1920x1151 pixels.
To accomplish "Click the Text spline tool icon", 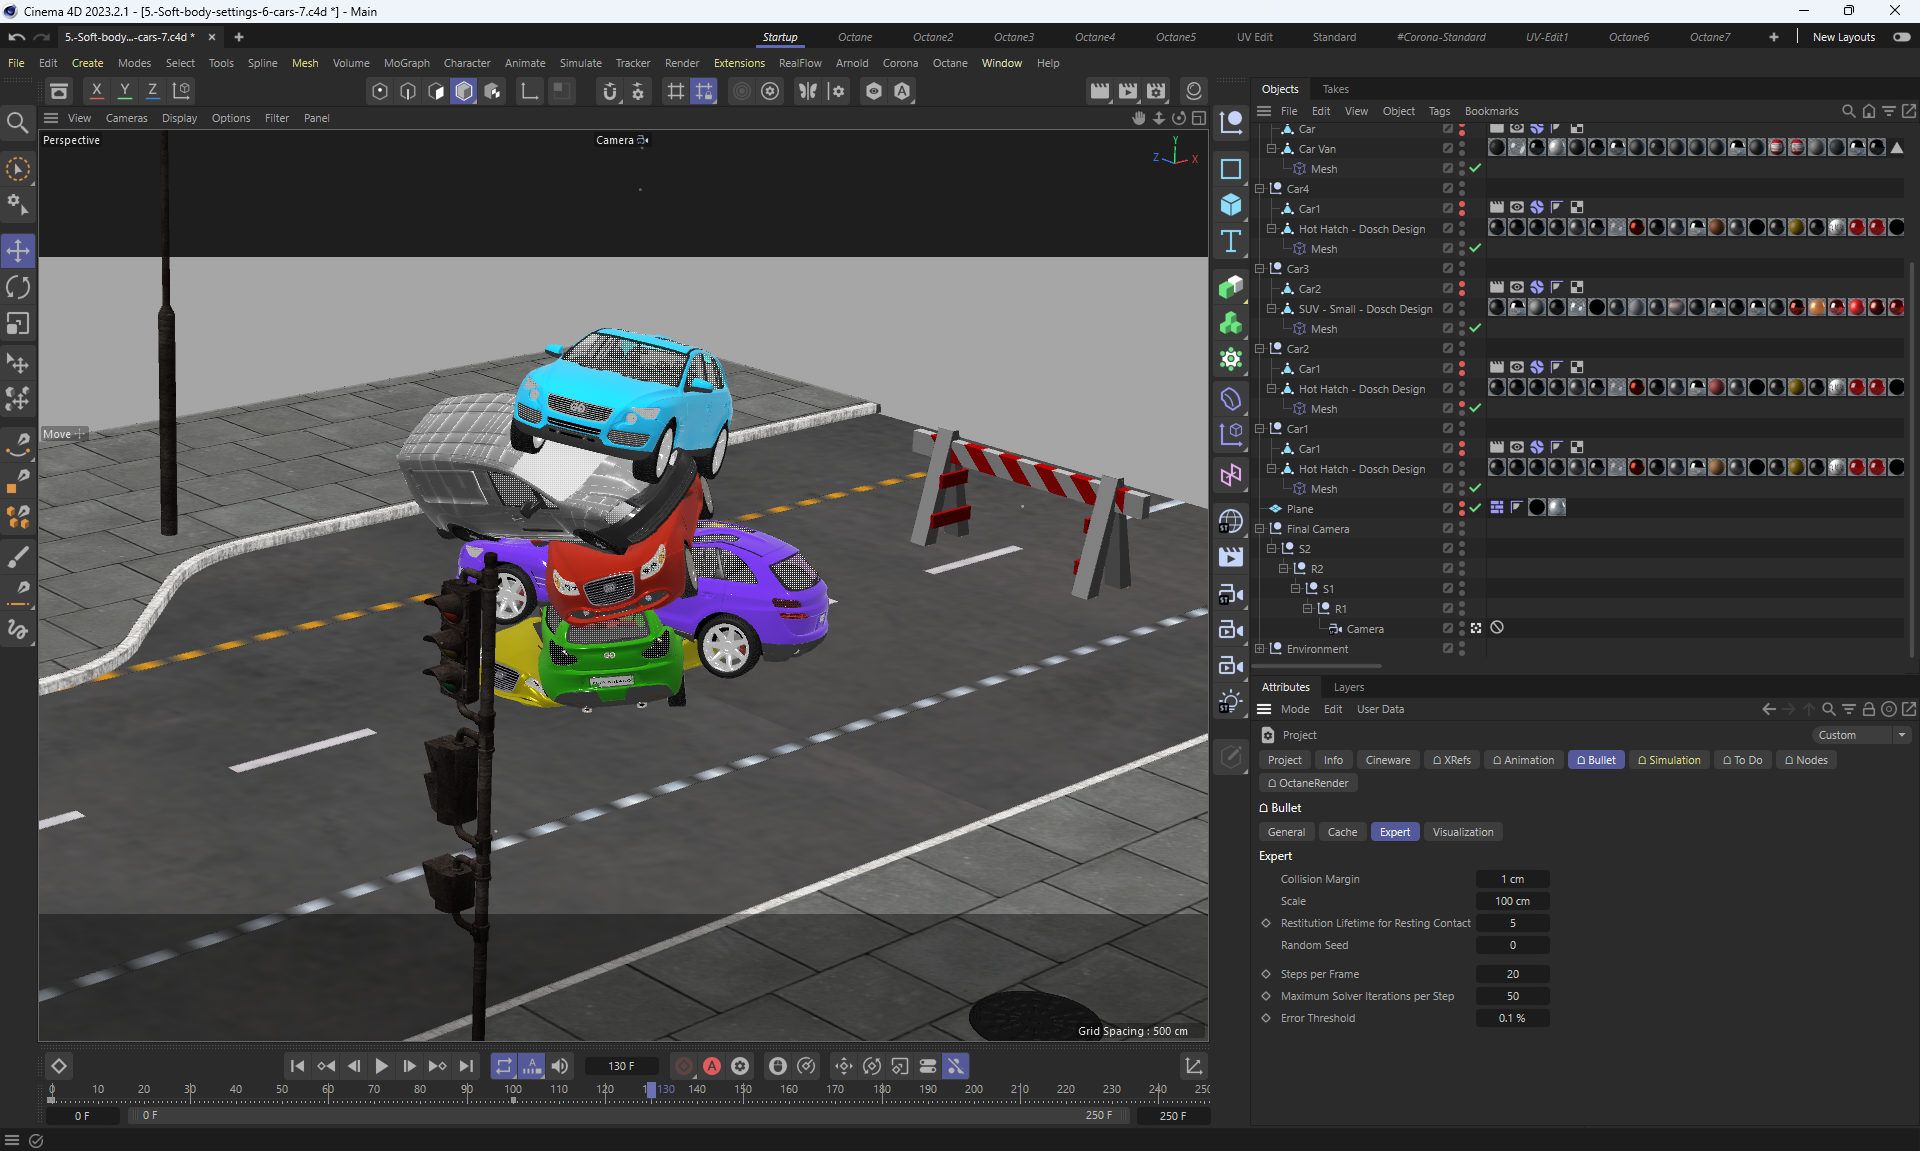I will point(1231,241).
